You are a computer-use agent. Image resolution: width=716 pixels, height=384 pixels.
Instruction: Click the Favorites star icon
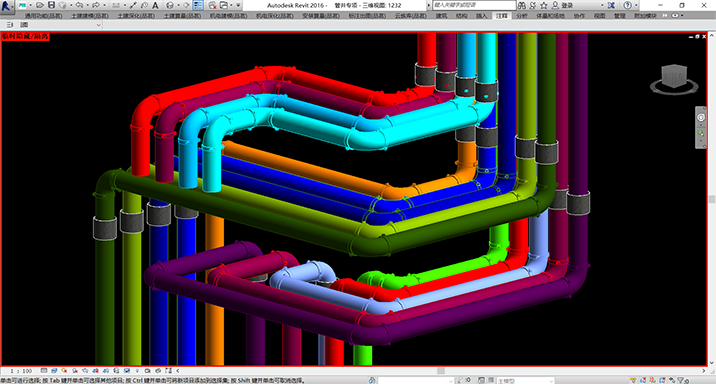coord(544,5)
